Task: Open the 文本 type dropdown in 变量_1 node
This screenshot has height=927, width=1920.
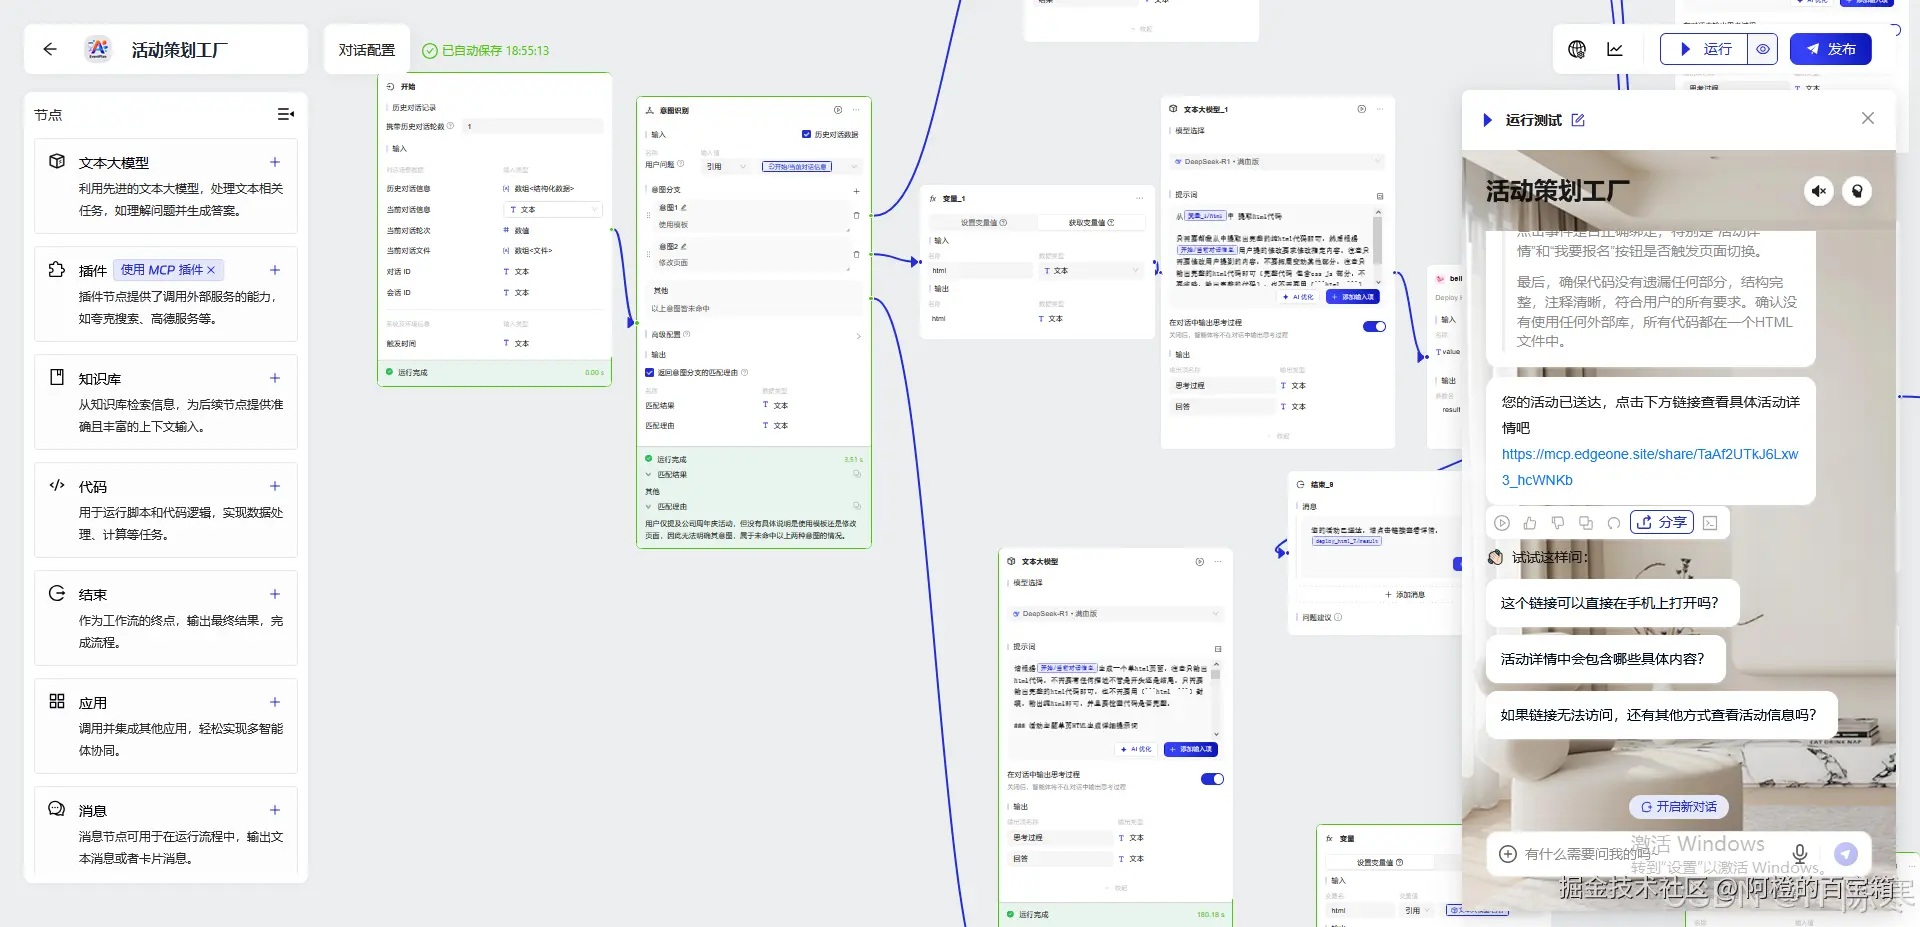Action: (1090, 271)
